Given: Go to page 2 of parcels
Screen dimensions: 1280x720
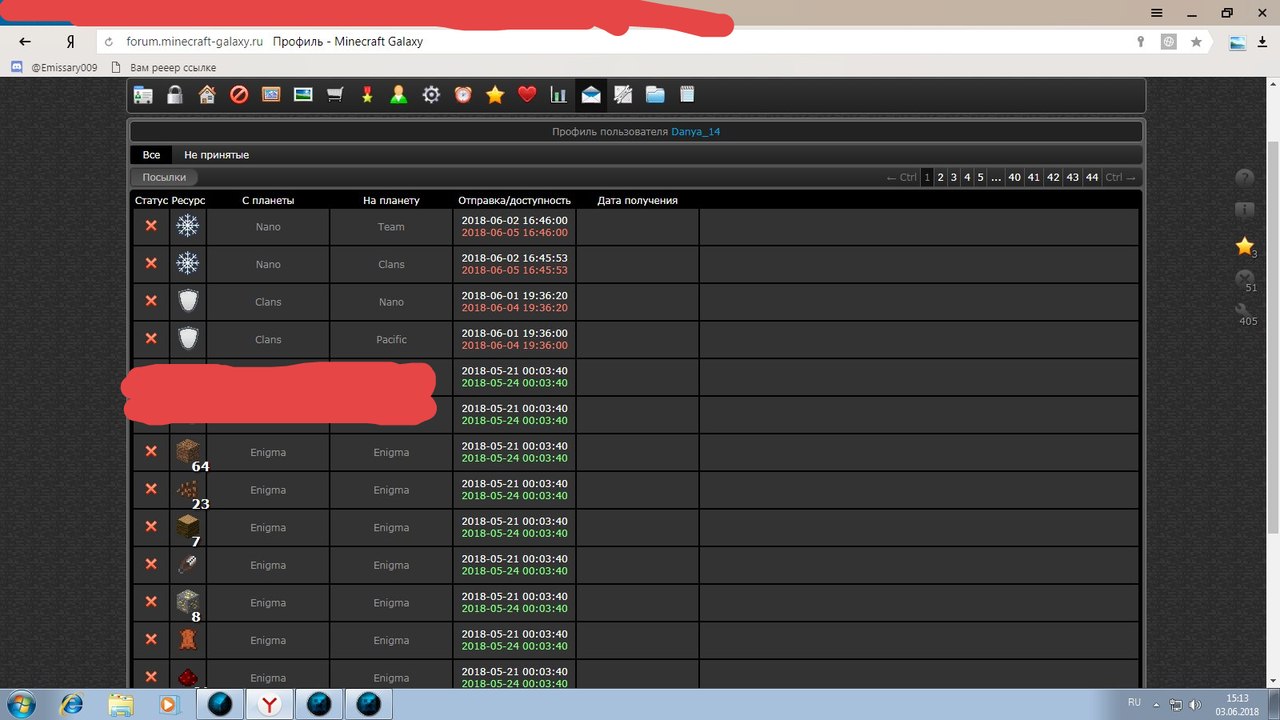Looking at the screenshot, I should pyautogui.click(x=941, y=177).
